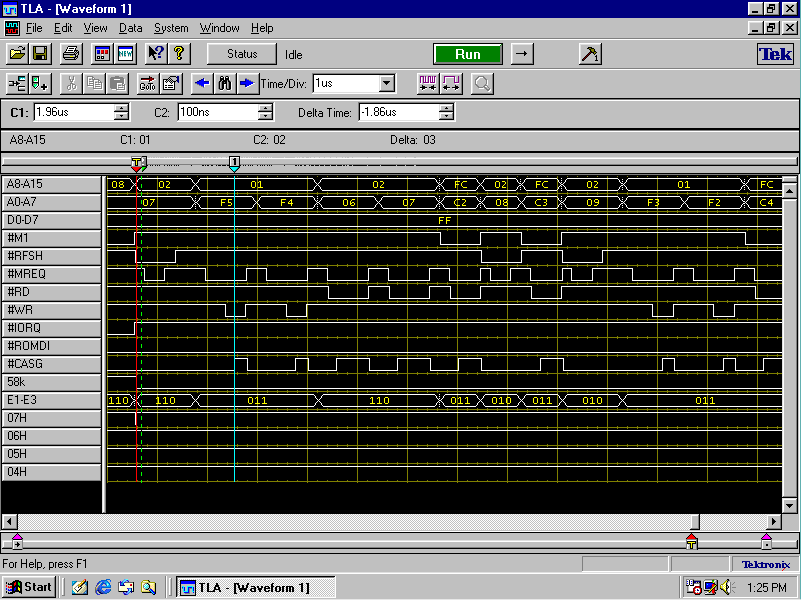Click the T trigger marker above waveforms
Screen dimensions: 801x600
[136, 163]
